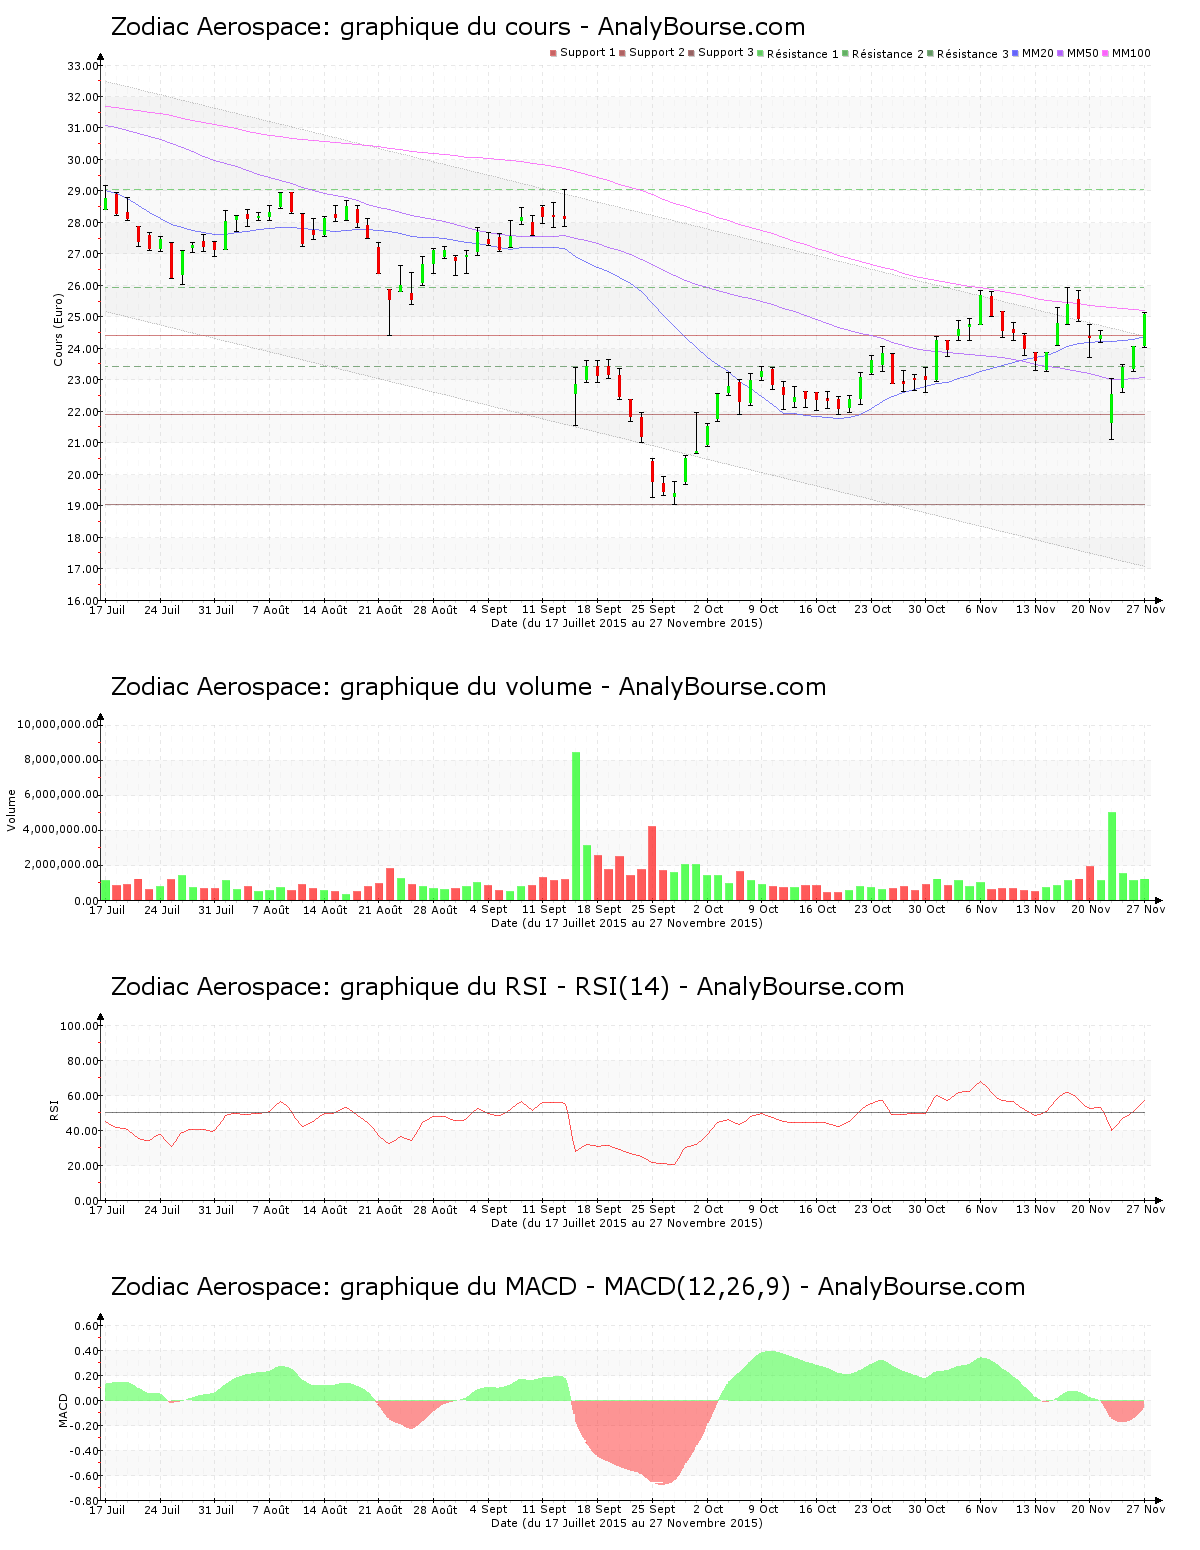Click the date range caption under the MACD chart
Viewport: 1200px width, 1550px height.
pos(627,1523)
